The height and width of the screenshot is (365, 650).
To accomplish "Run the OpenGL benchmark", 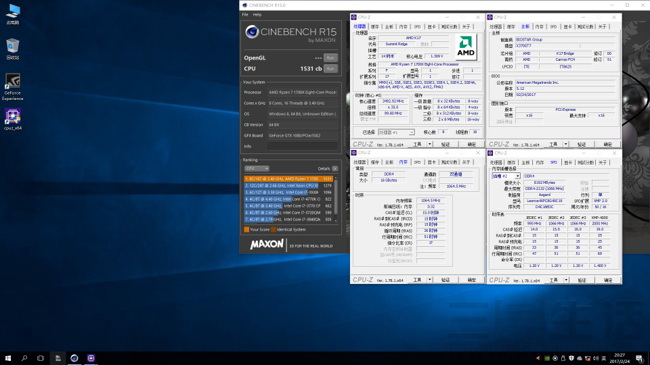I will click(x=330, y=58).
